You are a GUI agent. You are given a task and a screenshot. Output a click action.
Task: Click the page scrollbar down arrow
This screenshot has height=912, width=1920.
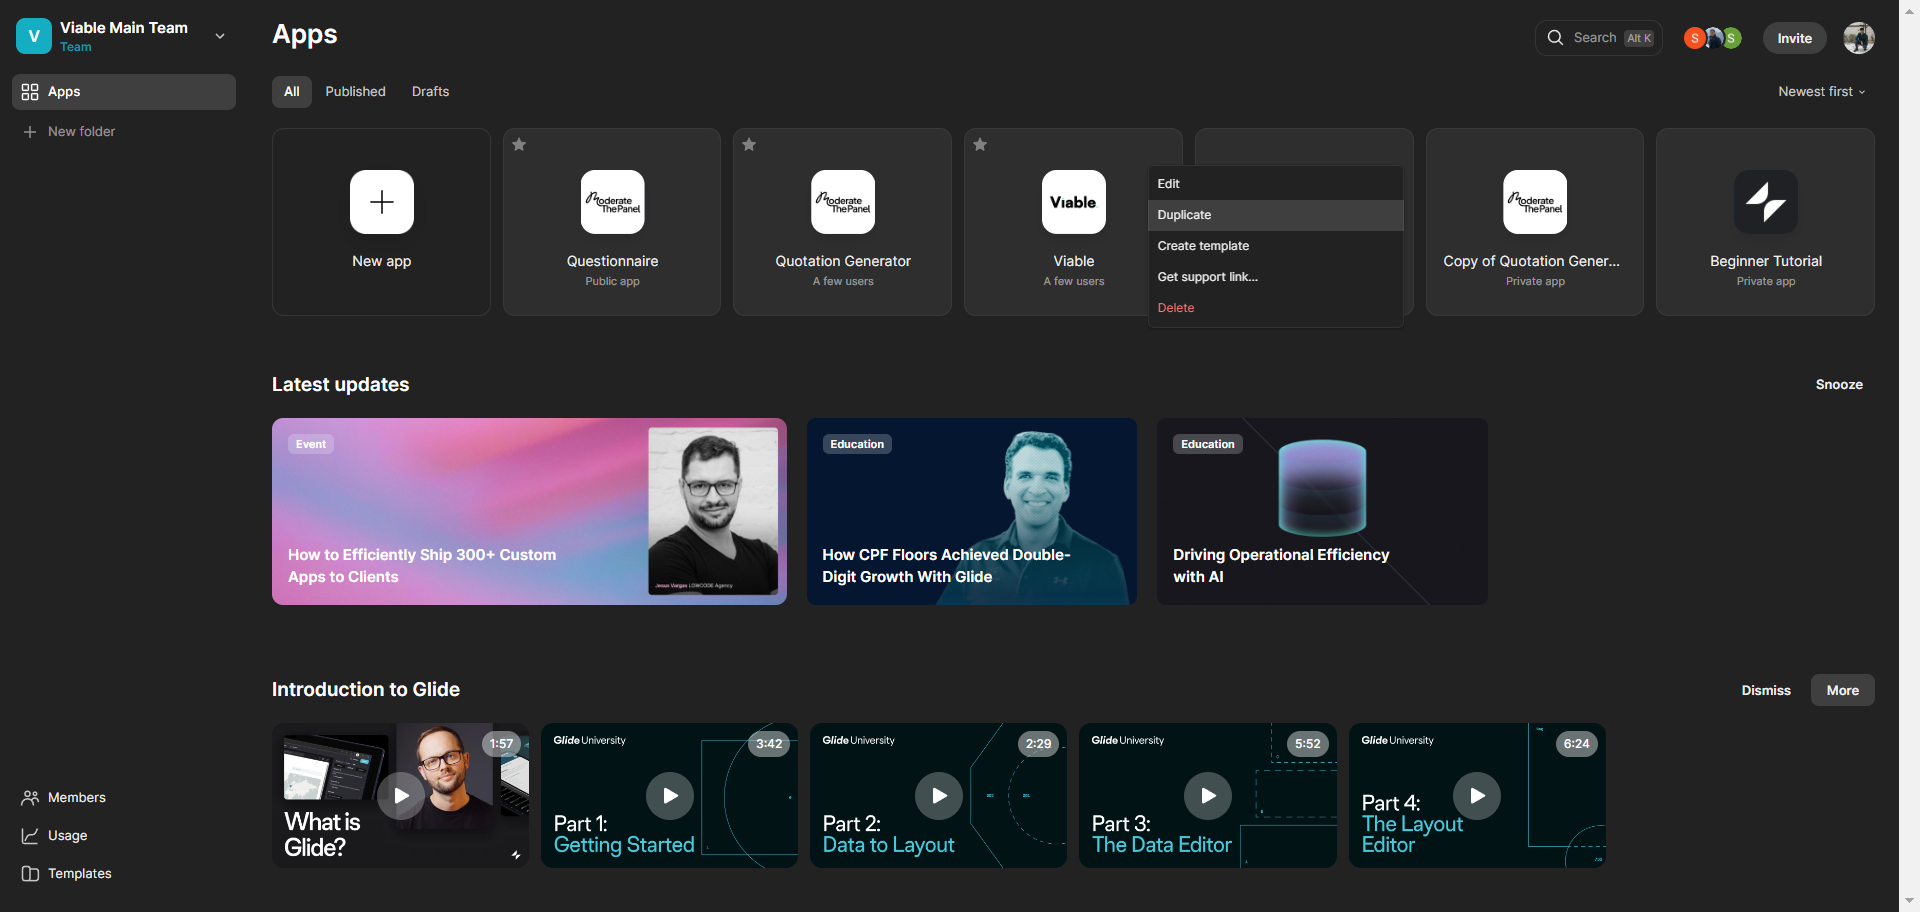click(1910, 902)
